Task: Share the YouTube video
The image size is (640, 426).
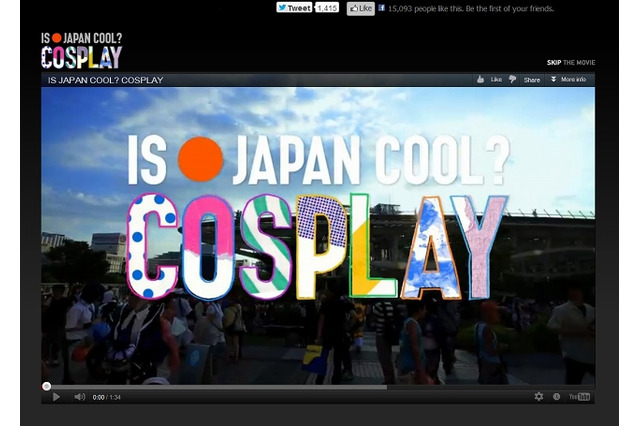Action: tap(532, 80)
